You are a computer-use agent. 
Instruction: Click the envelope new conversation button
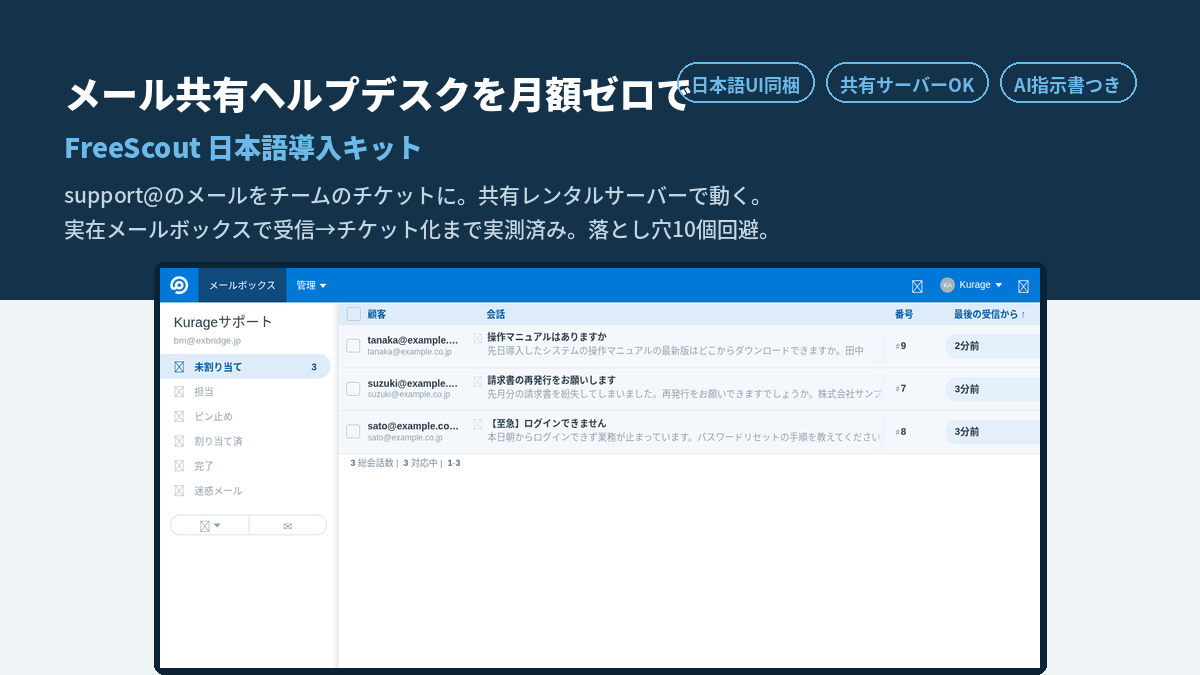288,525
